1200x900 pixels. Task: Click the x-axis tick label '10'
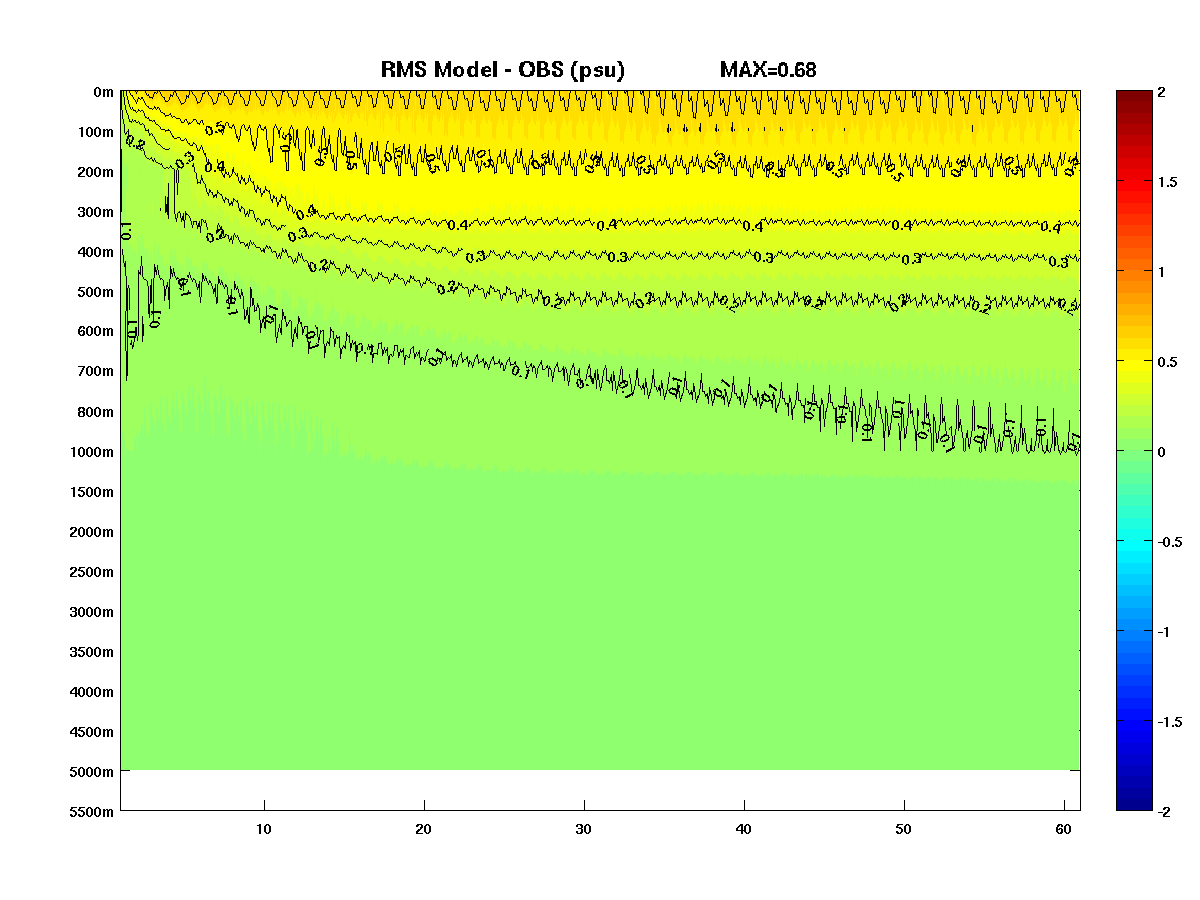pos(264,830)
